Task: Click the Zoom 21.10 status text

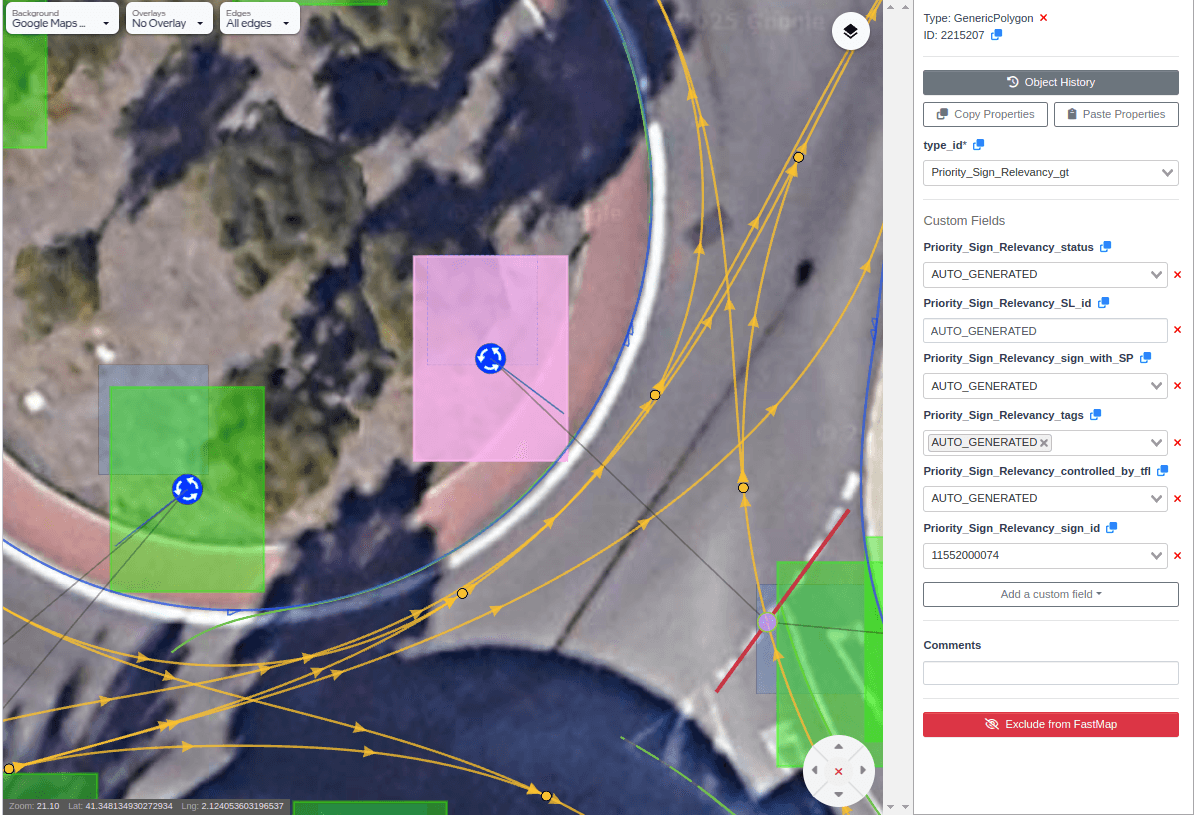Action: pos(34,806)
